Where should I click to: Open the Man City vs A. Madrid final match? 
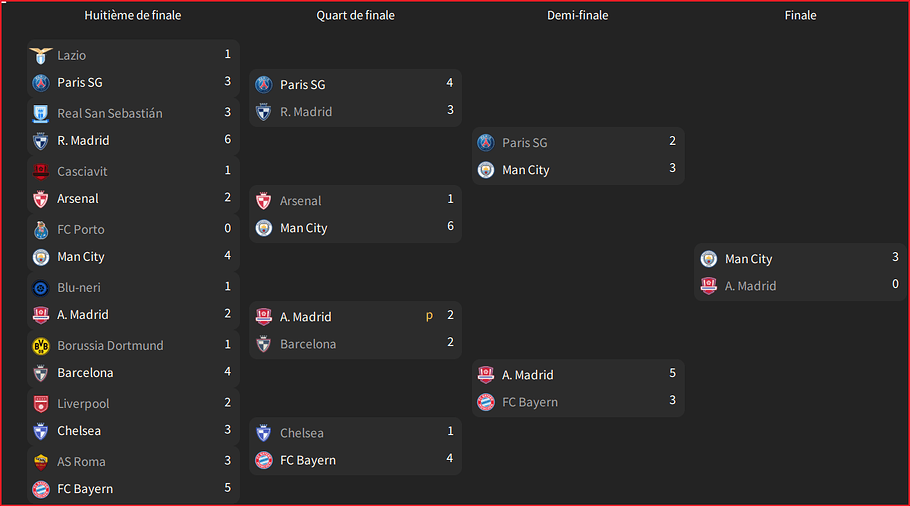pyautogui.click(x=800, y=272)
